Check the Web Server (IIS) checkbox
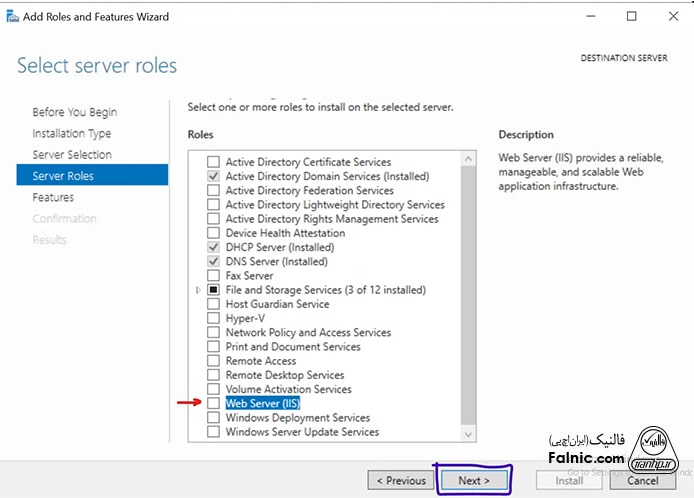 [212, 404]
